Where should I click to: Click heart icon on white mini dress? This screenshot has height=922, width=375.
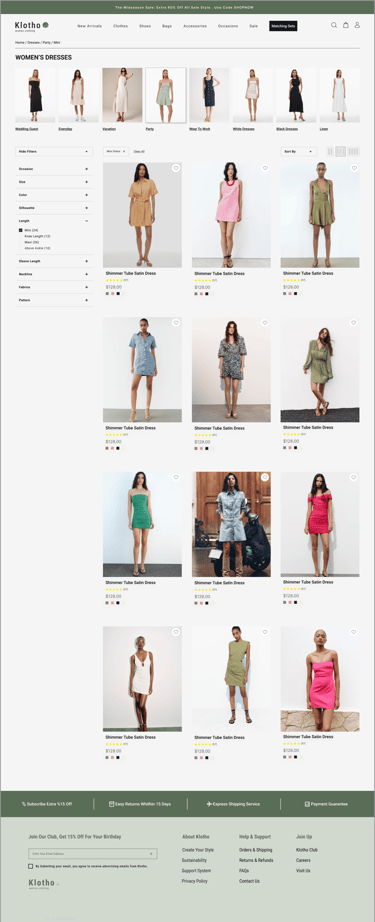point(176,632)
